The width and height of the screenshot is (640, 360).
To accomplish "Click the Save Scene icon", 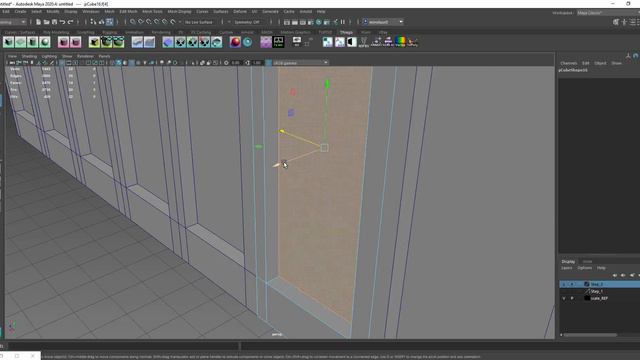I will tap(54, 22).
